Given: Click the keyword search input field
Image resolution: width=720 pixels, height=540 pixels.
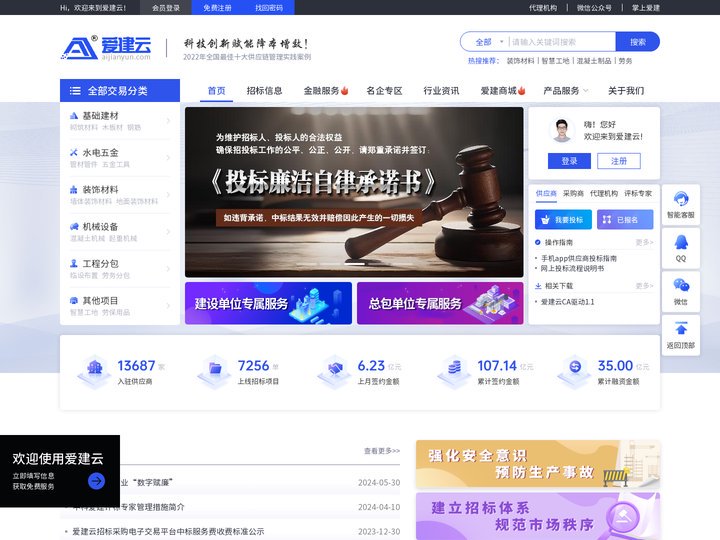Looking at the screenshot, I should pos(562,42).
